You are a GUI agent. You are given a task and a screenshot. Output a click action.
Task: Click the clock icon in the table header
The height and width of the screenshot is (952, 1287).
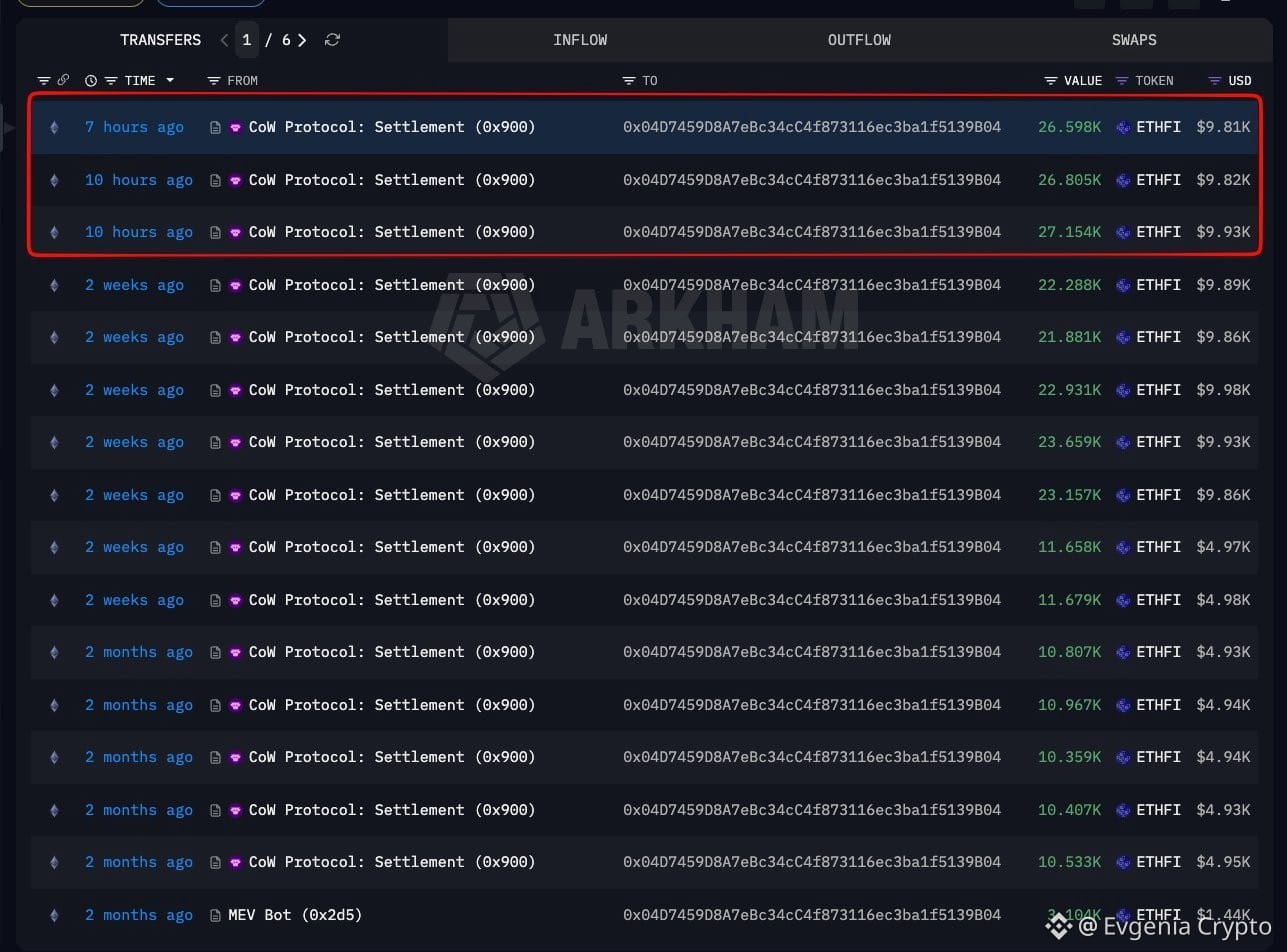tap(91, 80)
